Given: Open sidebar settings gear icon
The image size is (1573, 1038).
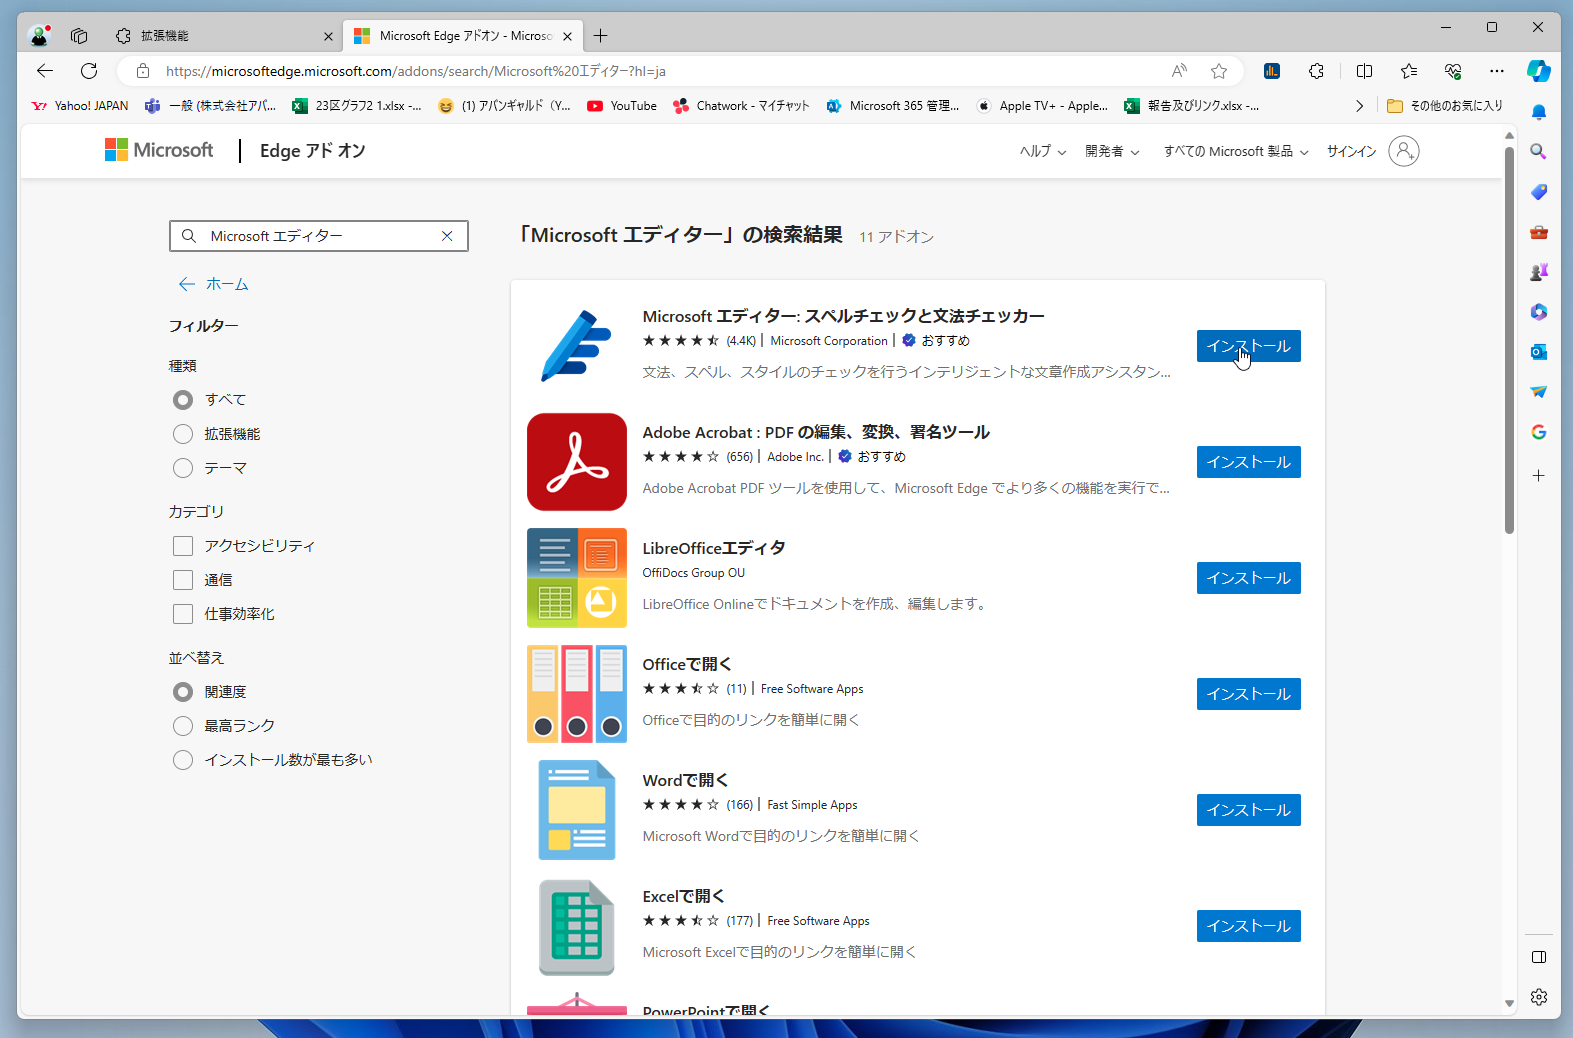Looking at the screenshot, I should tap(1539, 997).
